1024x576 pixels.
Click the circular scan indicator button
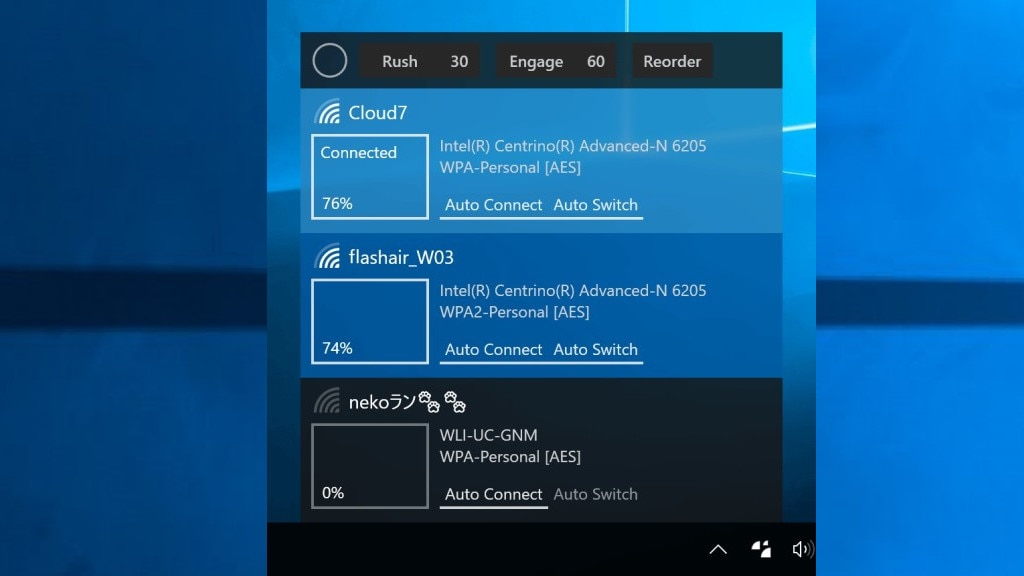point(330,61)
